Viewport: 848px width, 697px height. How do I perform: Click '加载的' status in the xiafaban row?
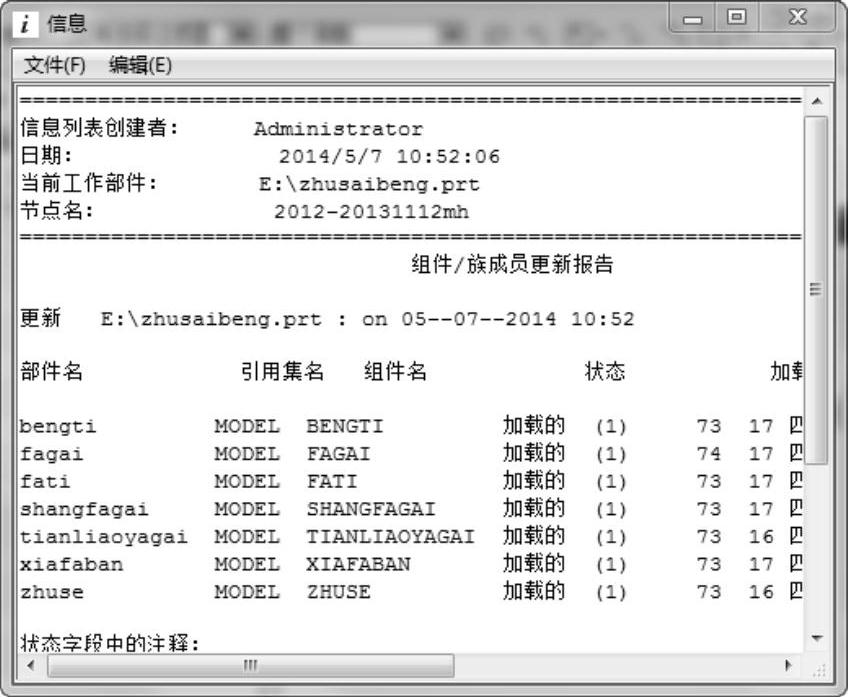pos(534,563)
